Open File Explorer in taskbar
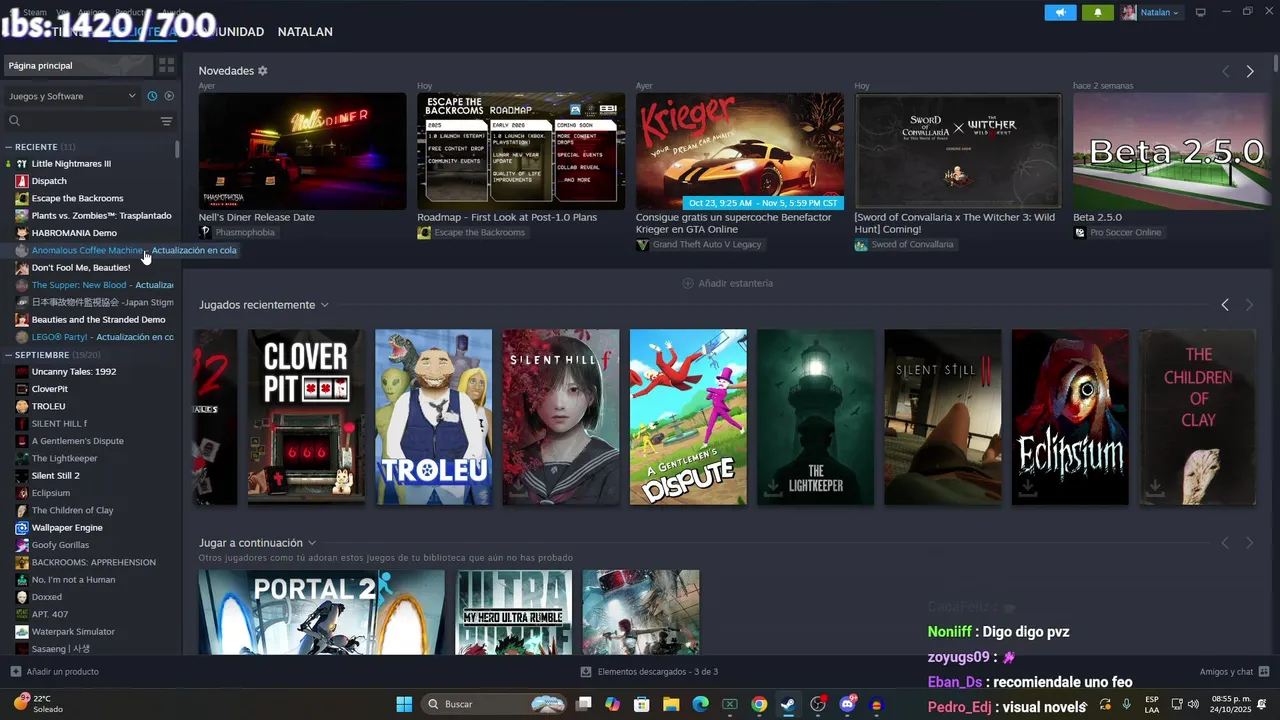Screen dimensions: 1280x720 coord(671,704)
